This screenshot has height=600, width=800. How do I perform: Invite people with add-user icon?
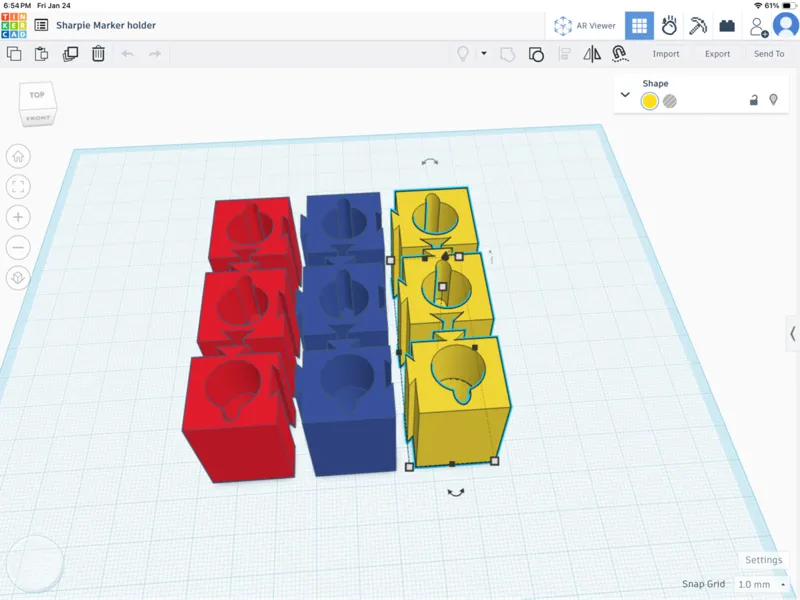(758, 27)
